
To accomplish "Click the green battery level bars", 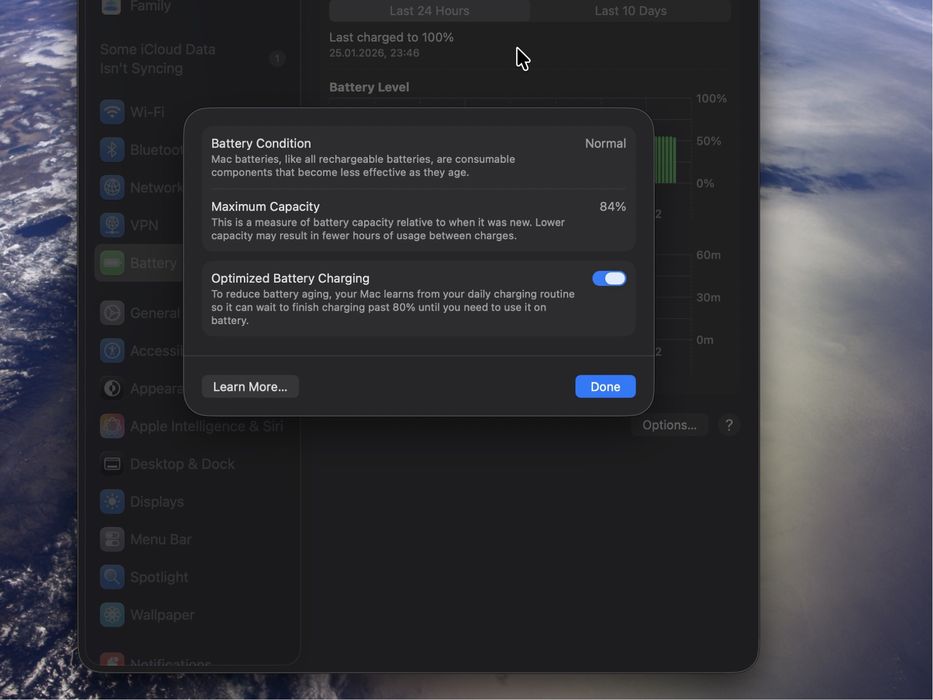I will coord(665,160).
